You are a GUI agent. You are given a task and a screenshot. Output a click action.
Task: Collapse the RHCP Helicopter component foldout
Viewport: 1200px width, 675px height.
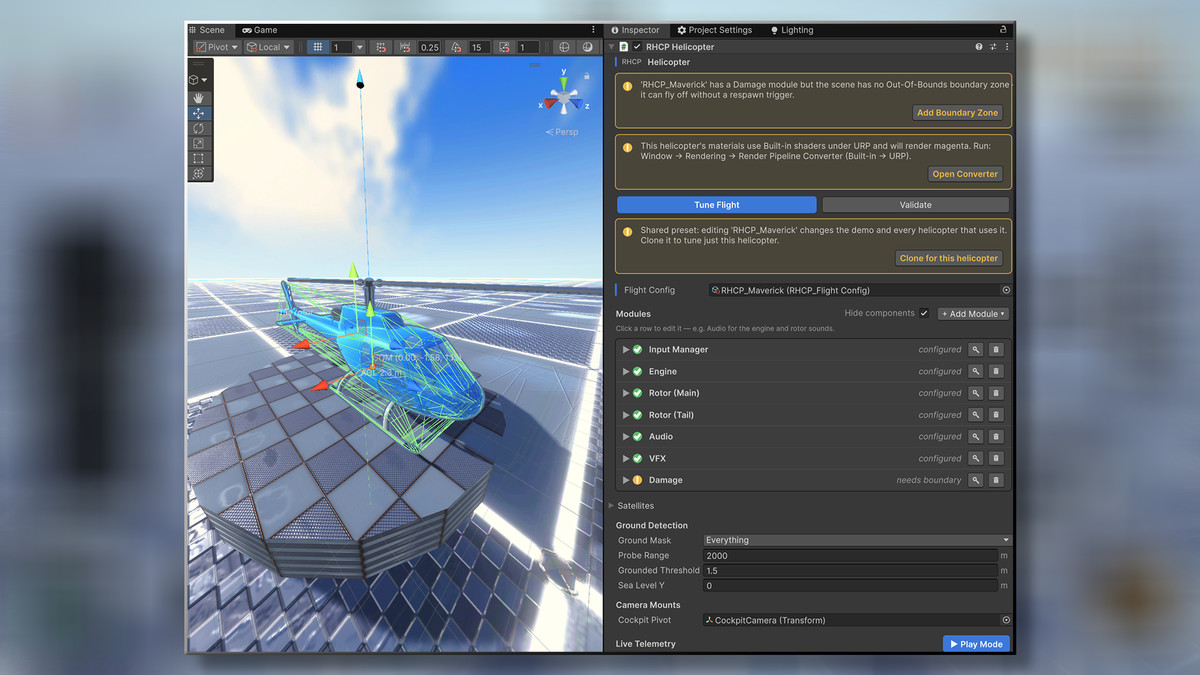612,47
